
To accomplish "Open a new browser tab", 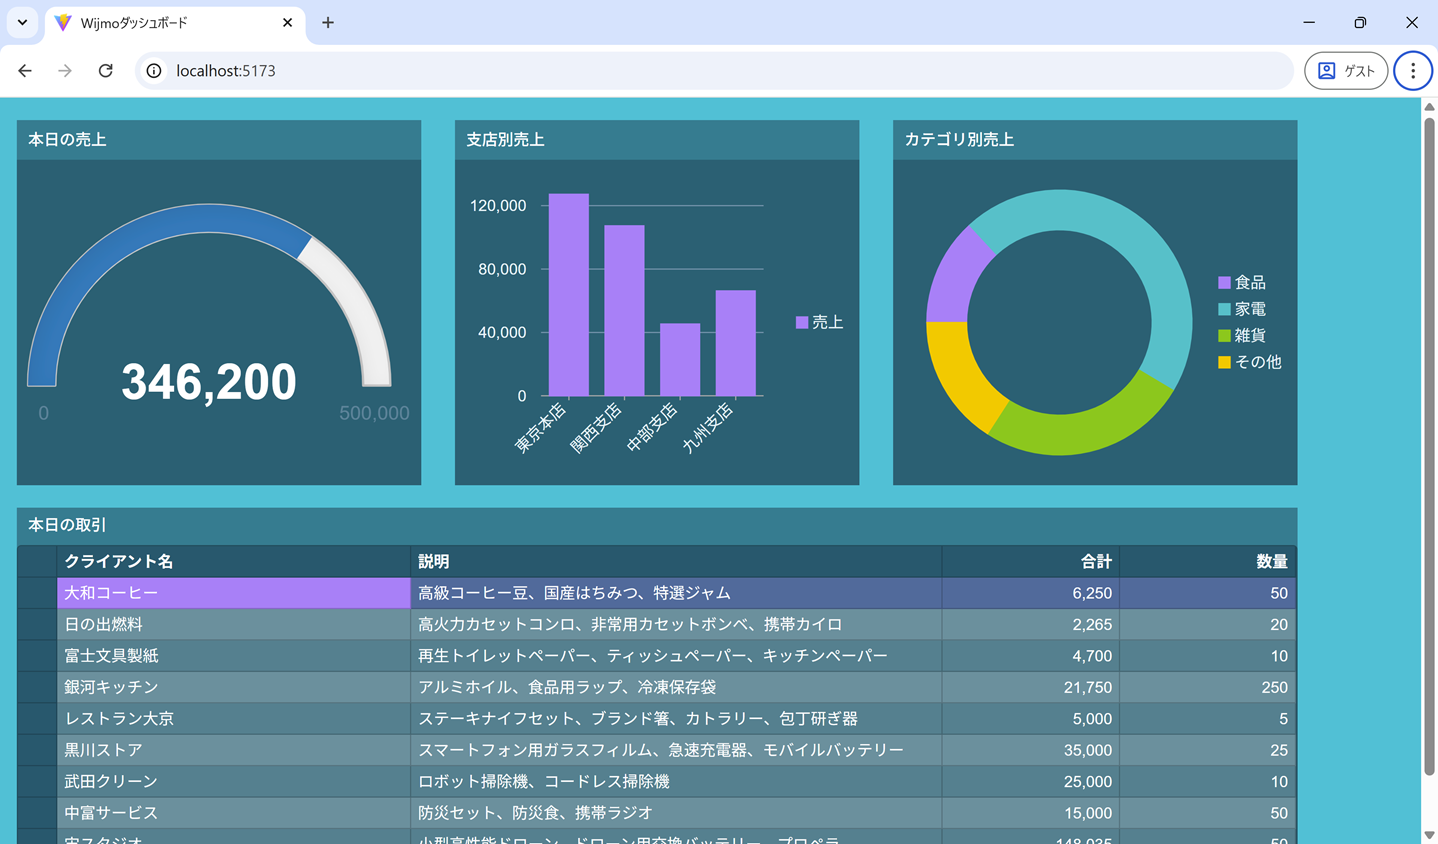I will click(x=328, y=22).
